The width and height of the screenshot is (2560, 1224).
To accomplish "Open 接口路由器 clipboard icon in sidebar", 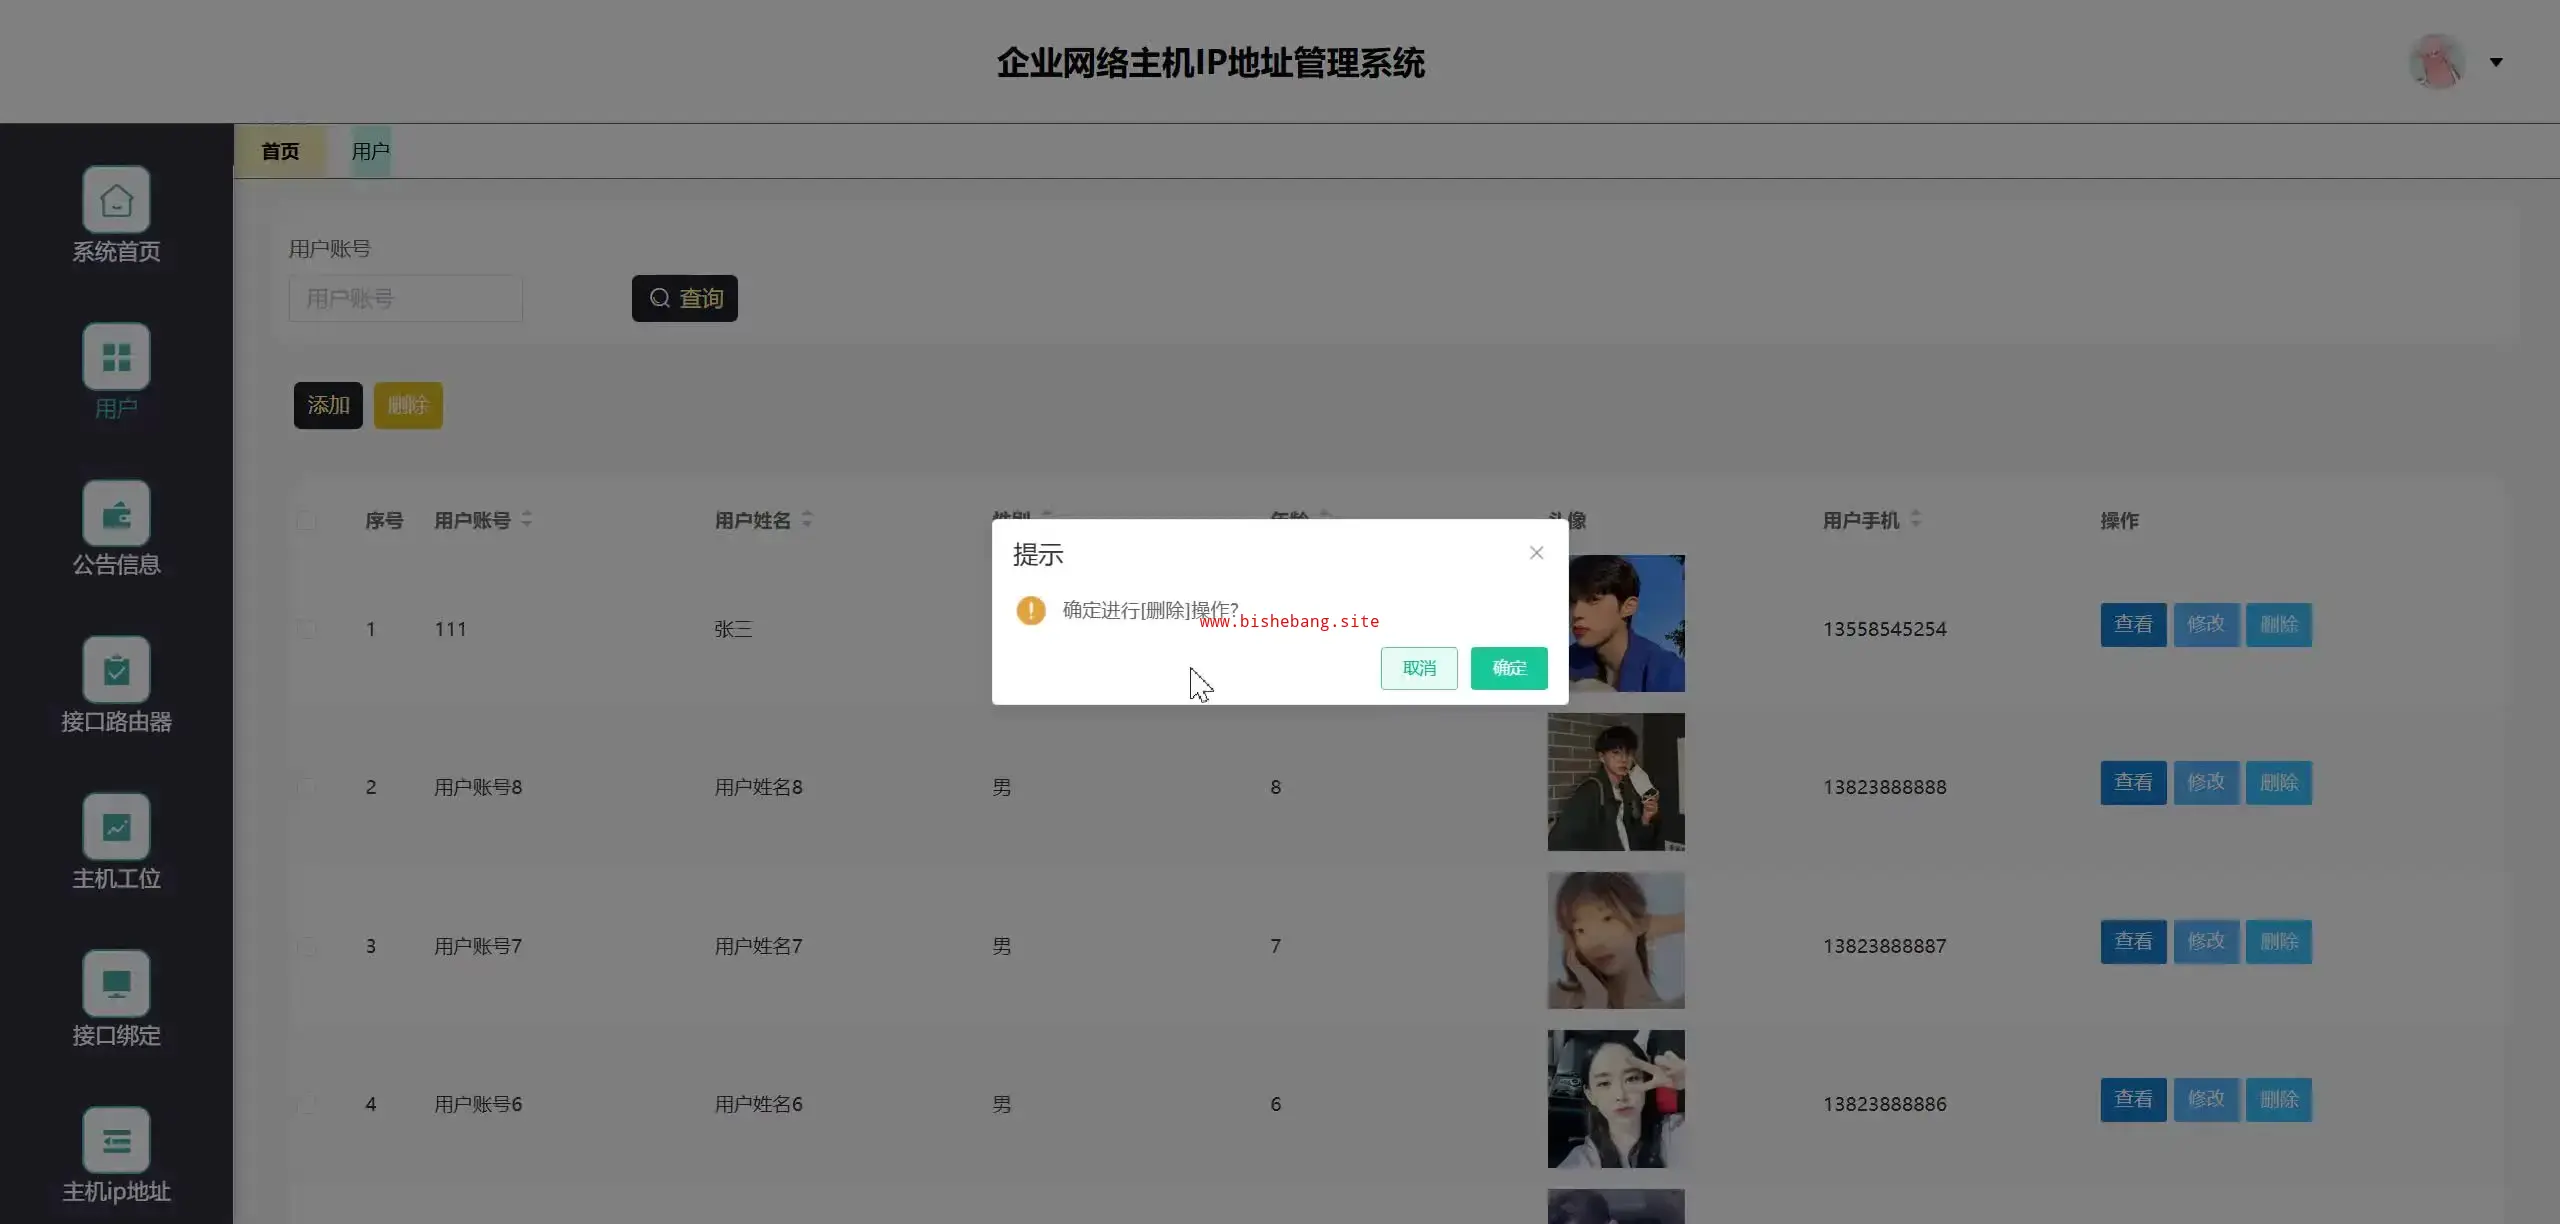I will point(116,670).
